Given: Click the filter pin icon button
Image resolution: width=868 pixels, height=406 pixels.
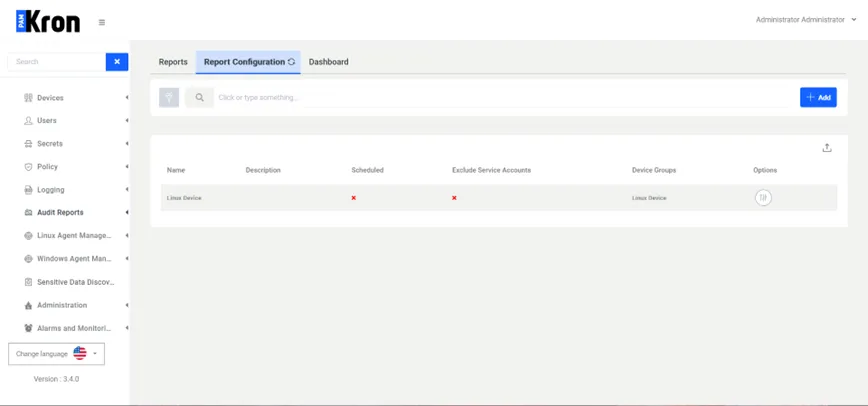Looking at the screenshot, I should pos(169,97).
